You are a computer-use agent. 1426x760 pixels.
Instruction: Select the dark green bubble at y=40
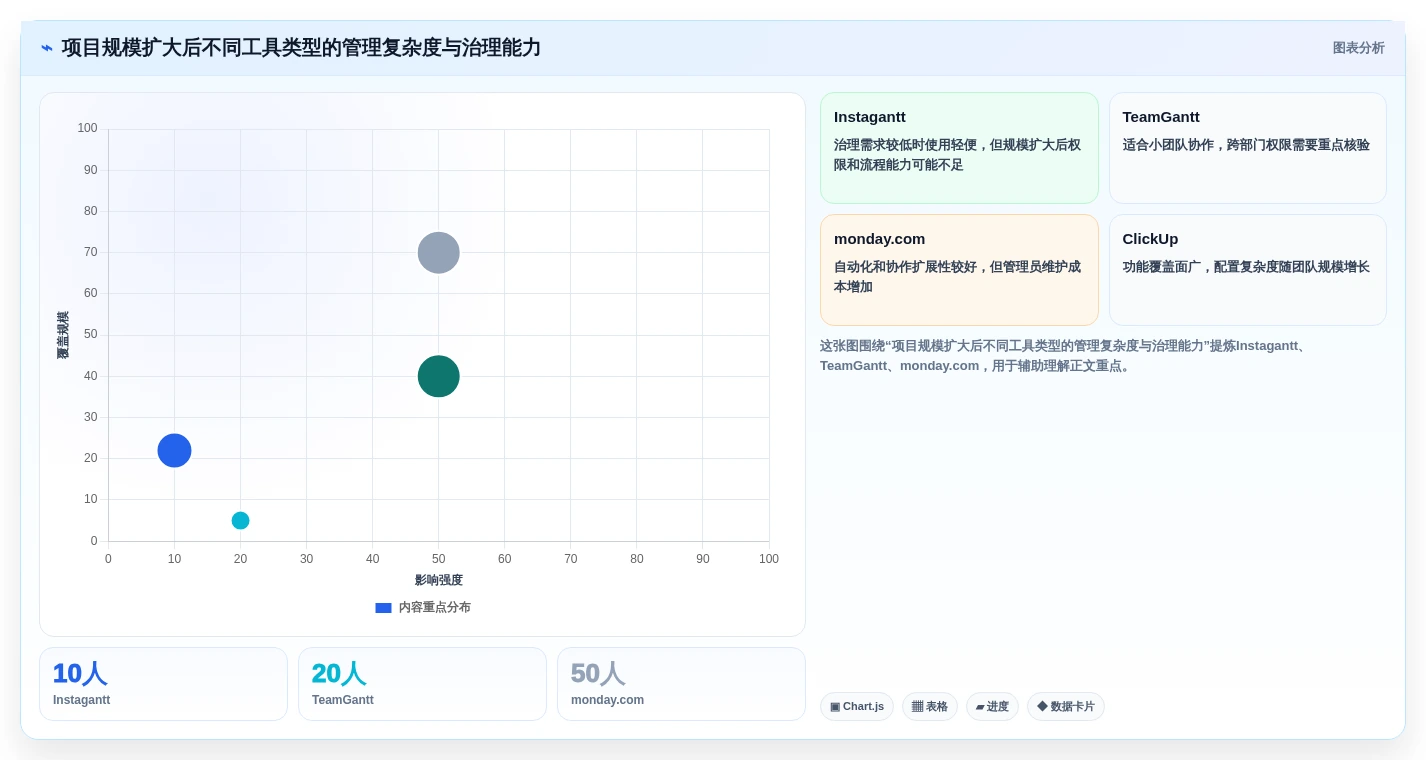click(x=438, y=376)
